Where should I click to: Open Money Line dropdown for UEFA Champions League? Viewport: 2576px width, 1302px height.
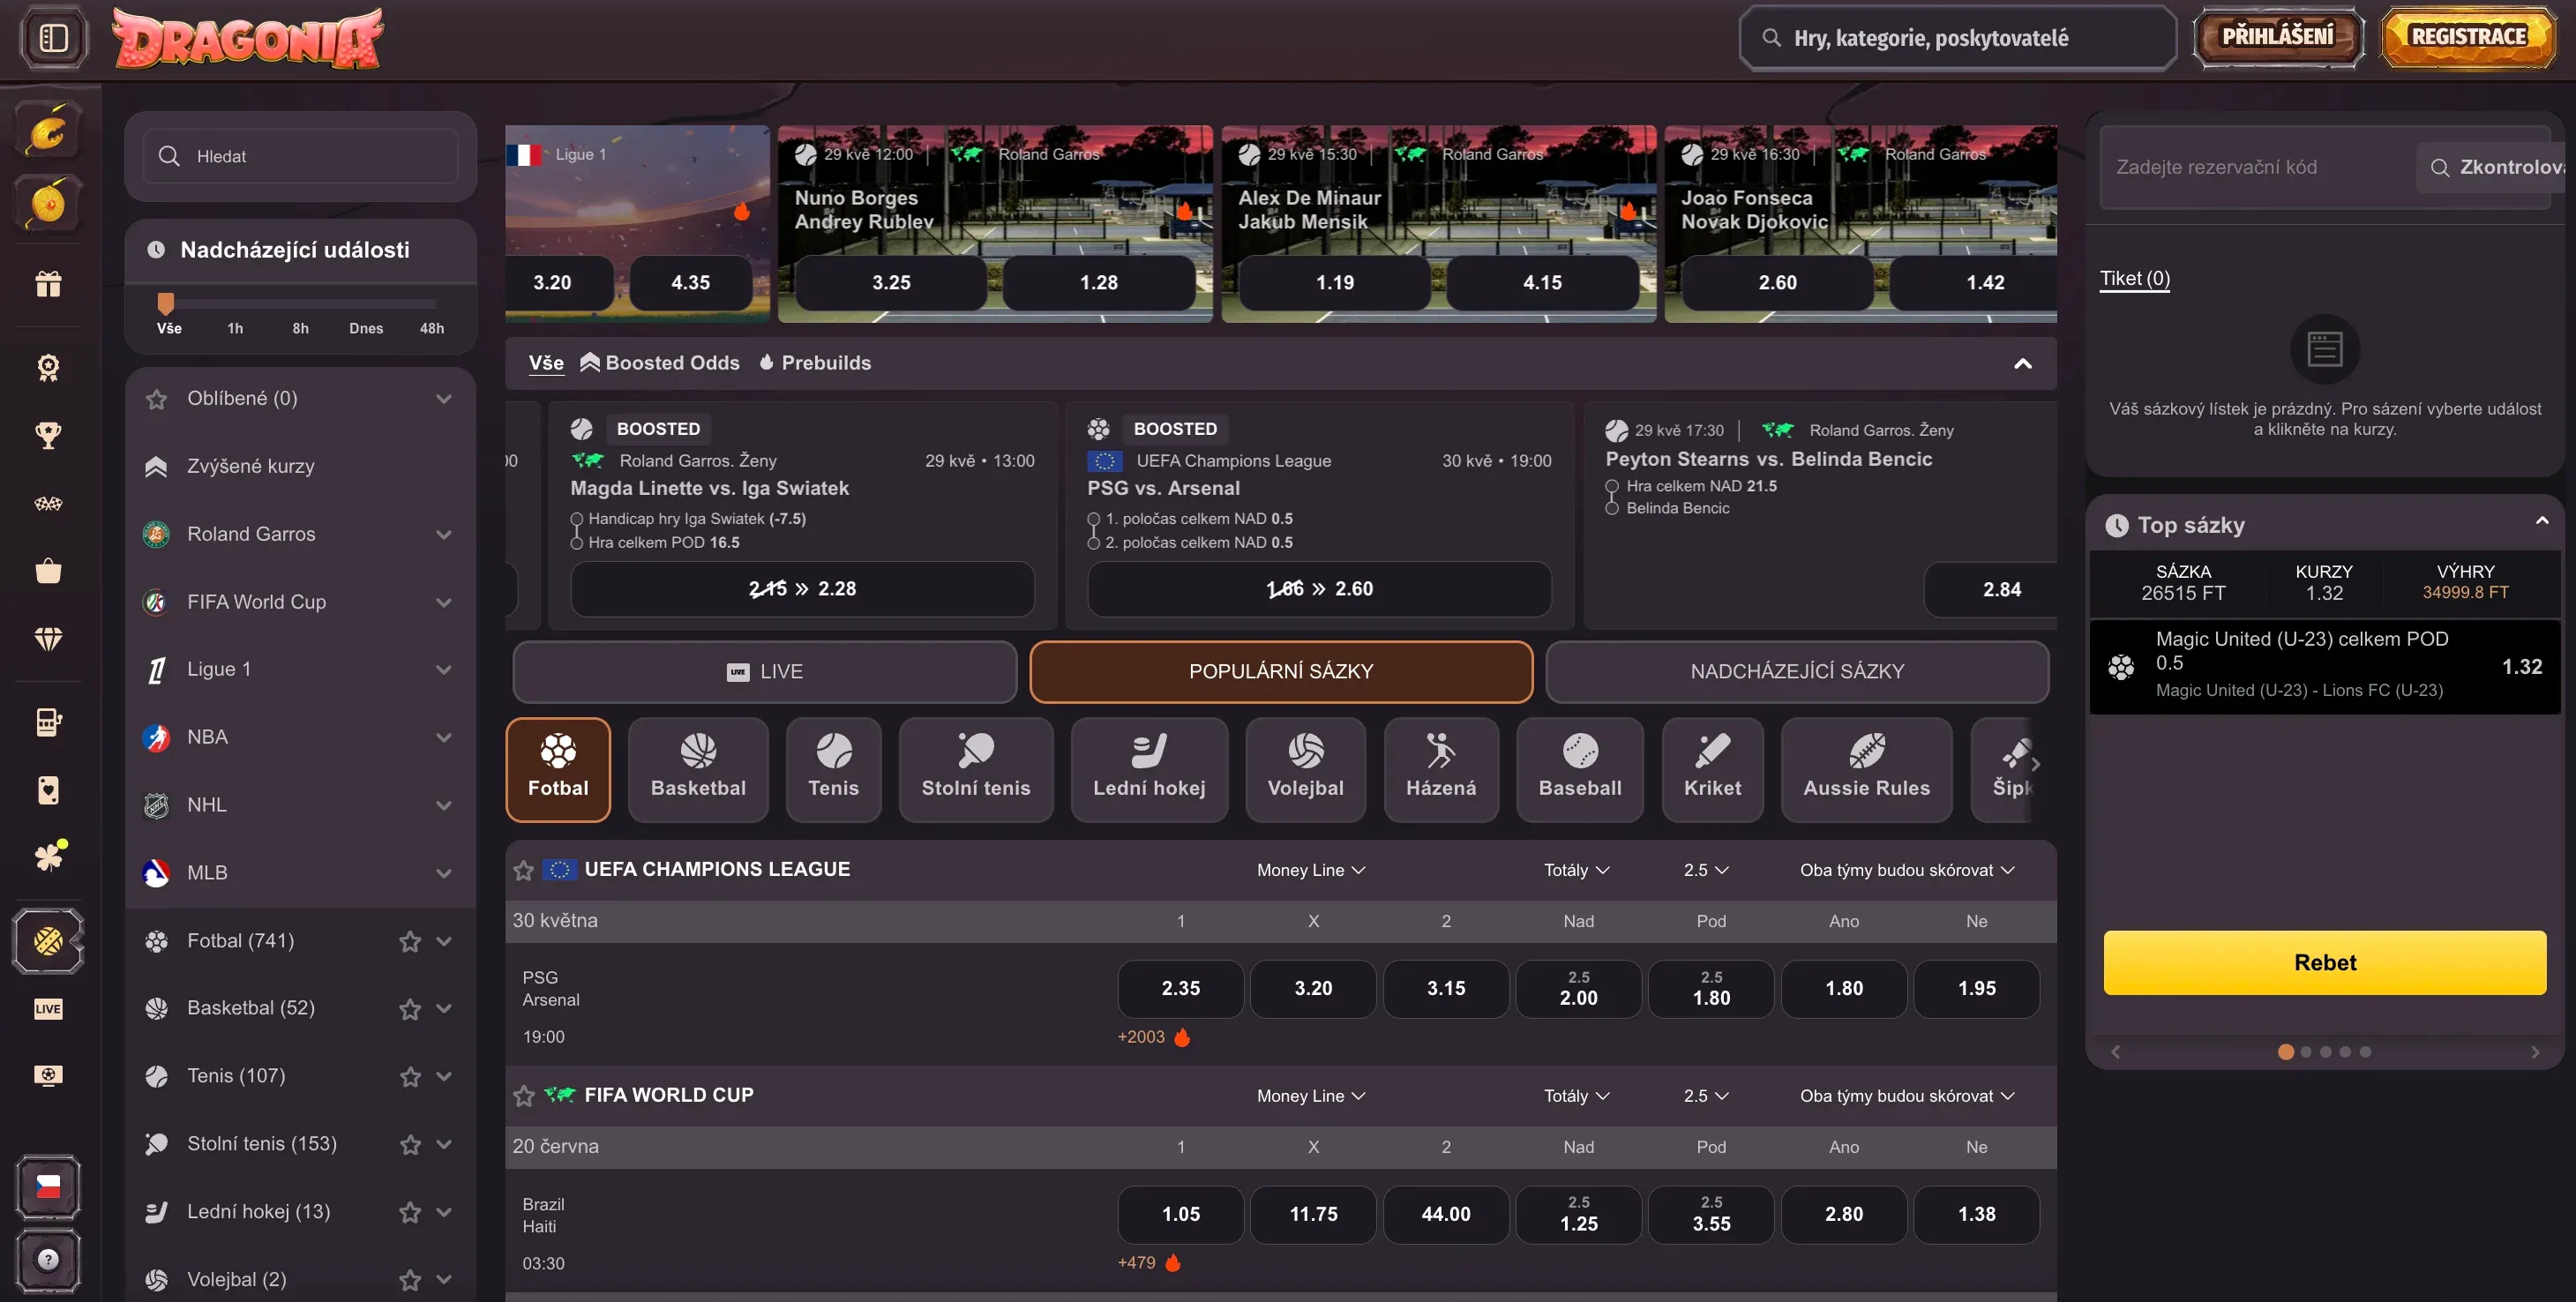pyautogui.click(x=1310, y=870)
